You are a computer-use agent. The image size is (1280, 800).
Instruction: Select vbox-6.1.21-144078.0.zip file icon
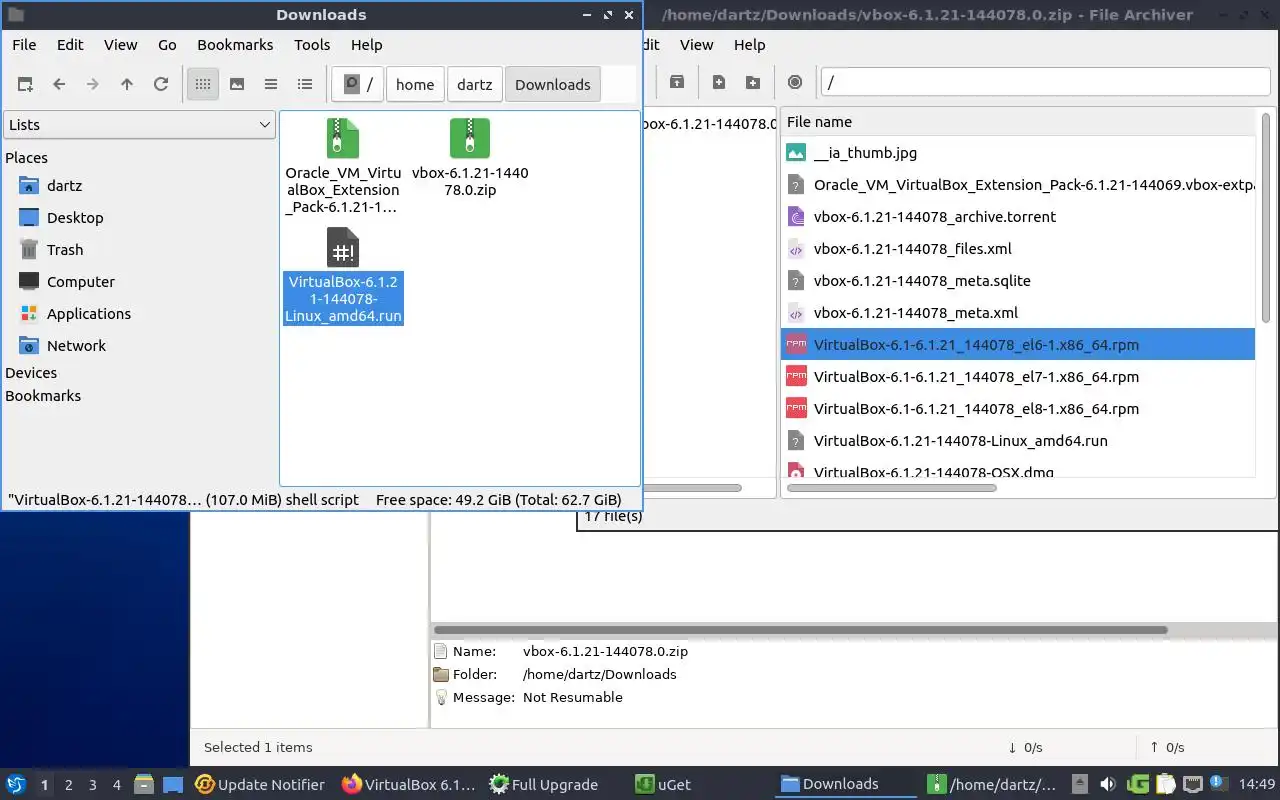pos(470,138)
